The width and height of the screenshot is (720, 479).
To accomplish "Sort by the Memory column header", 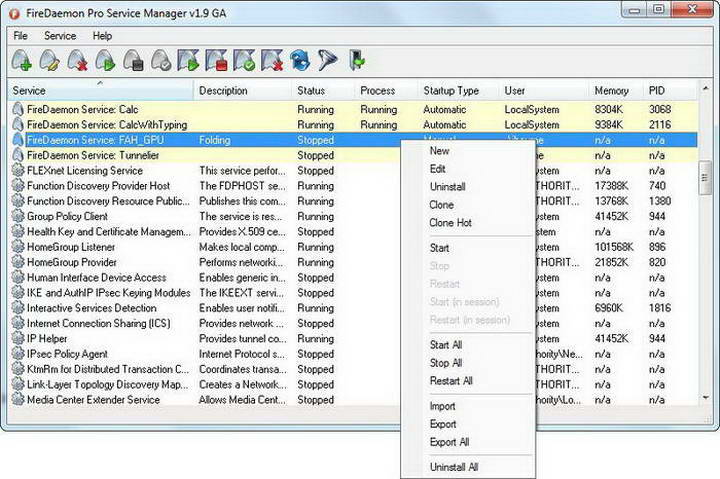I will (617, 90).
